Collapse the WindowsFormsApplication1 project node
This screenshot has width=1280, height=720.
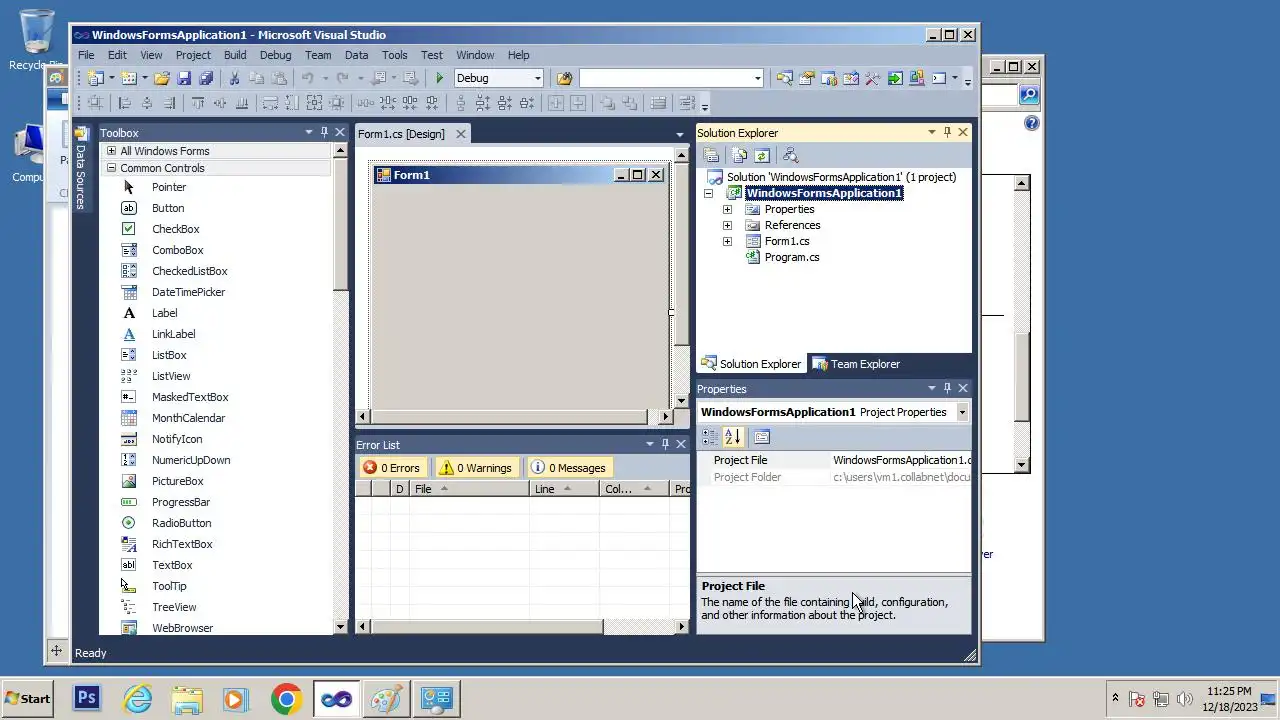point(709,193)
